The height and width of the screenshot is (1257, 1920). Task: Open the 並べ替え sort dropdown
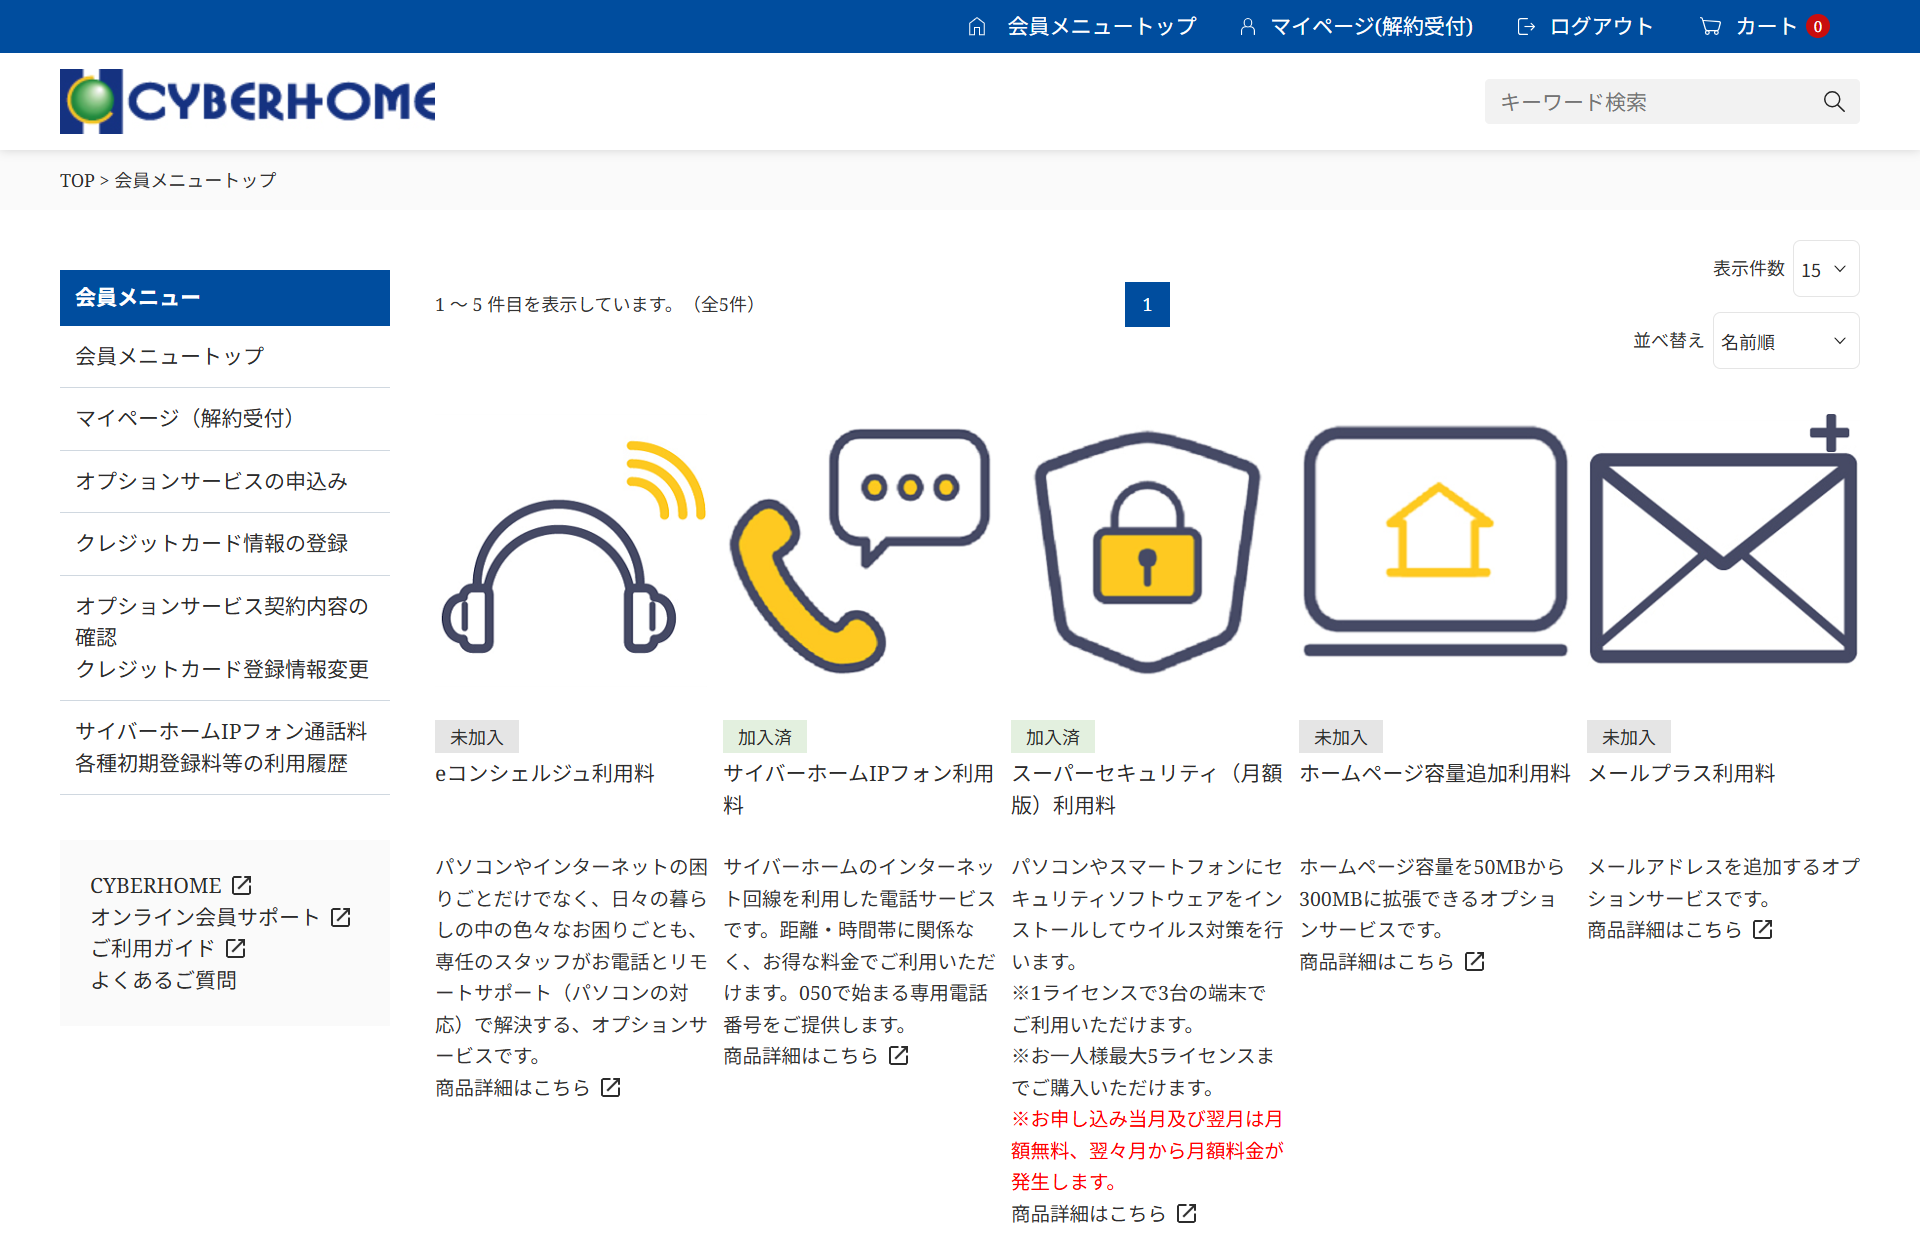[x=1785, y=341]
